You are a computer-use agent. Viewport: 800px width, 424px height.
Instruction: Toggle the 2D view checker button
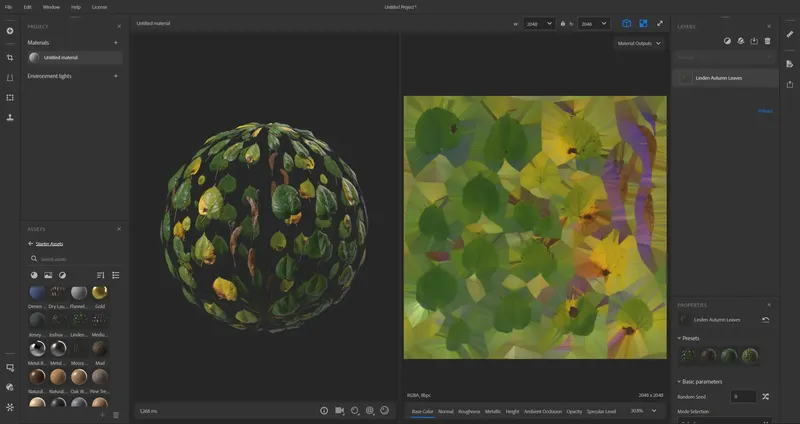click(643, 23)
